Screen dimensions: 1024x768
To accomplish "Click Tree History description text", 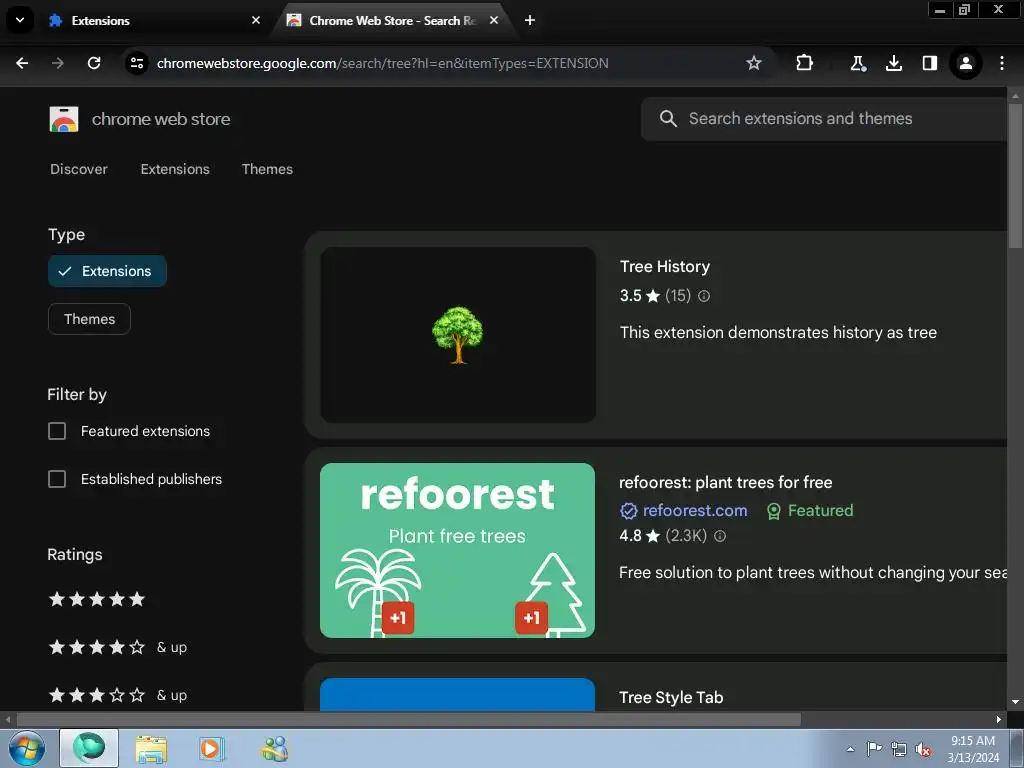I will pyautogui.click(x=778, y=332).
